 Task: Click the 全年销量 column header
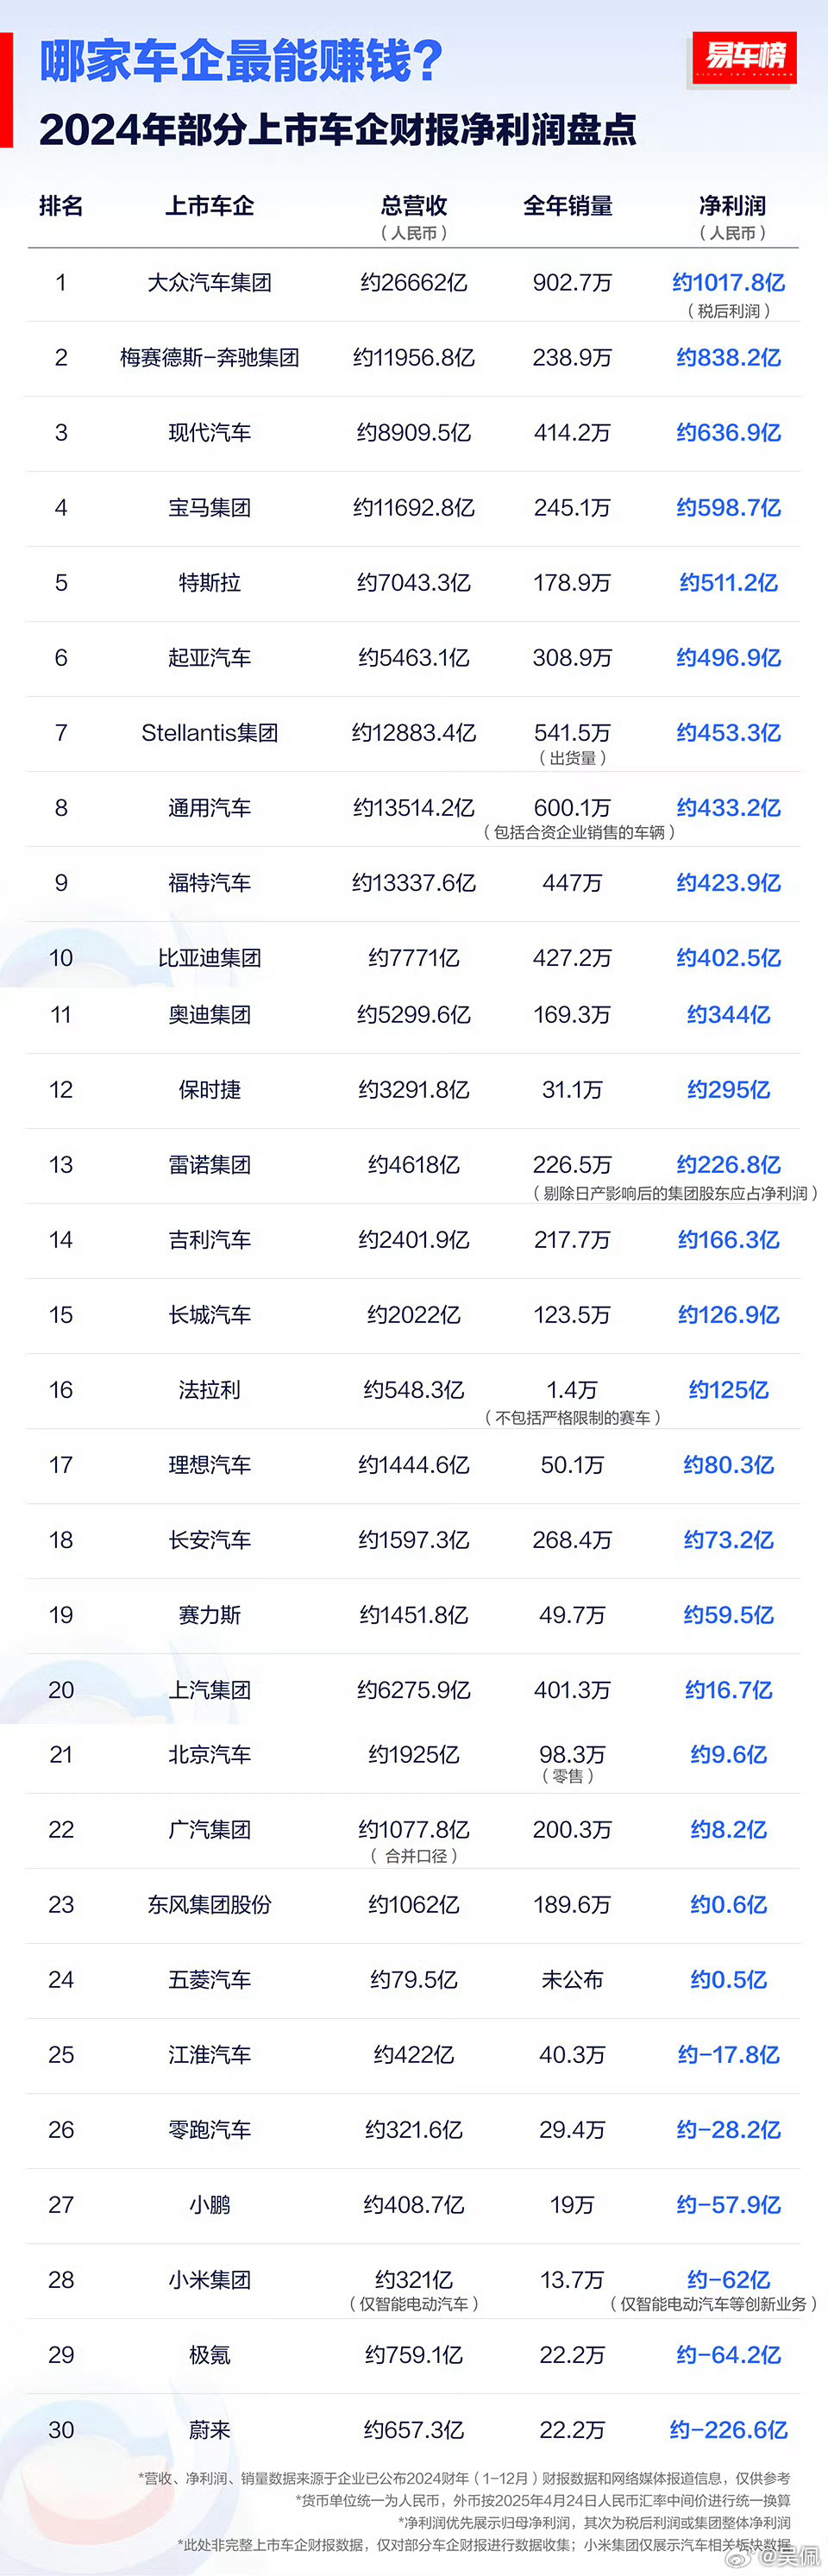click(568, 207)
